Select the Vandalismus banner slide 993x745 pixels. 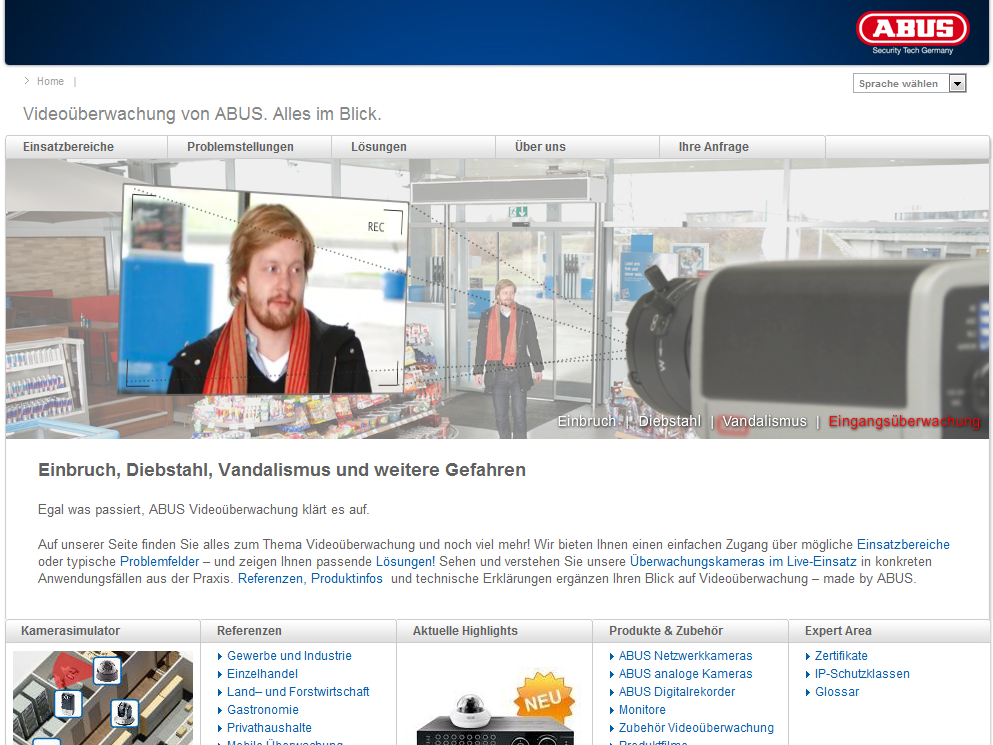point(764,421)
